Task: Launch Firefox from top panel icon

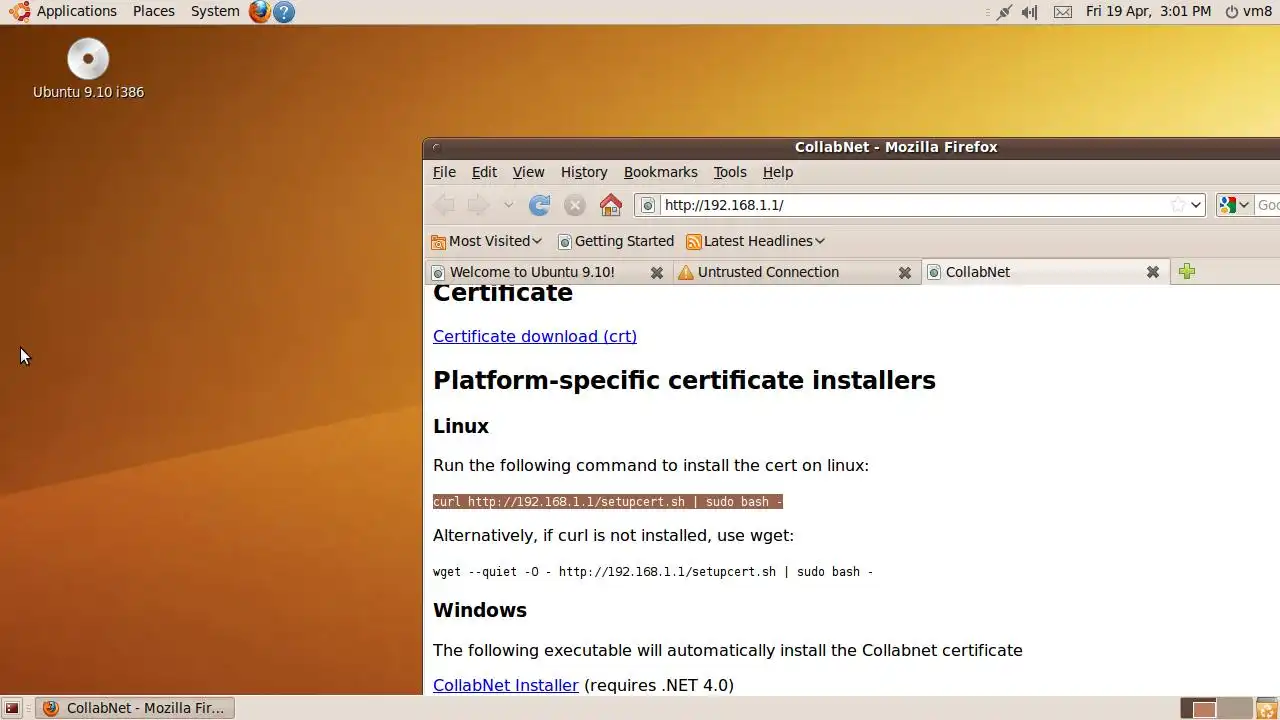Action: tap(260, 11)
